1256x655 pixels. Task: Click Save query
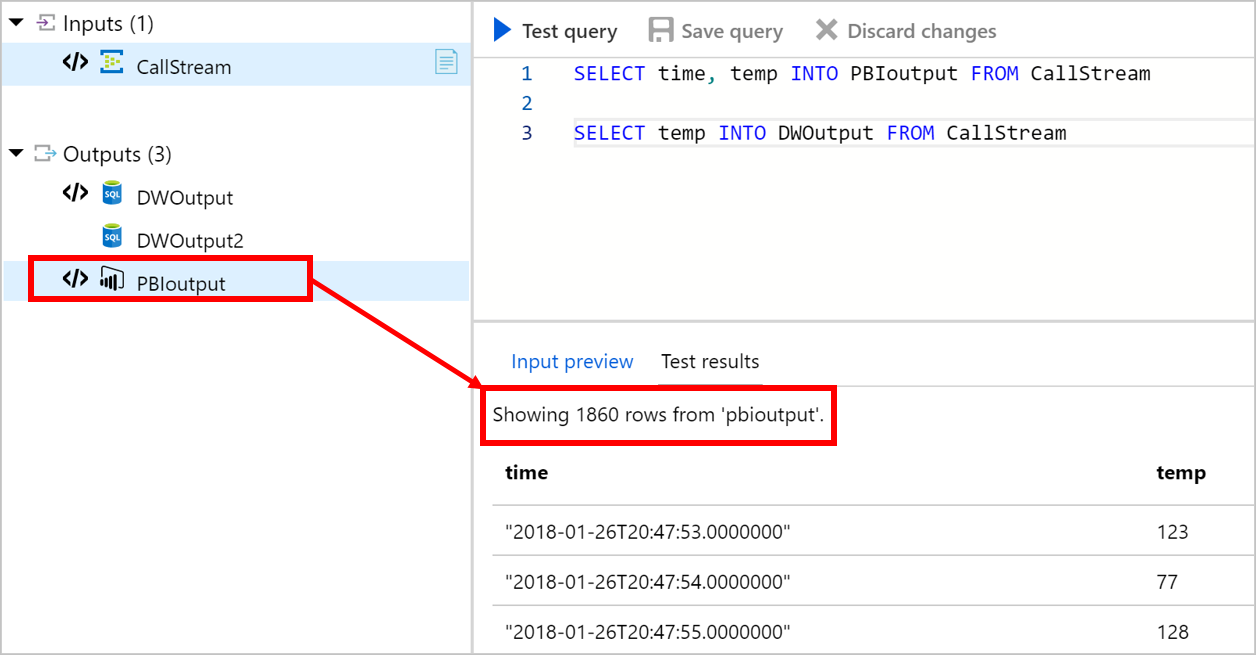pyautogui.click(x=715, y=30)
